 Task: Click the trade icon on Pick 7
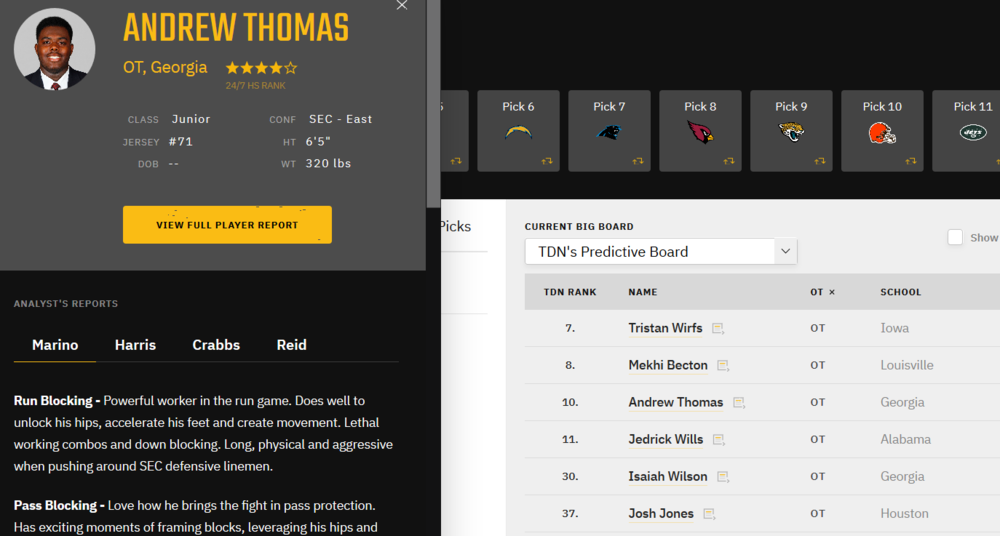[x=638, y=161]
